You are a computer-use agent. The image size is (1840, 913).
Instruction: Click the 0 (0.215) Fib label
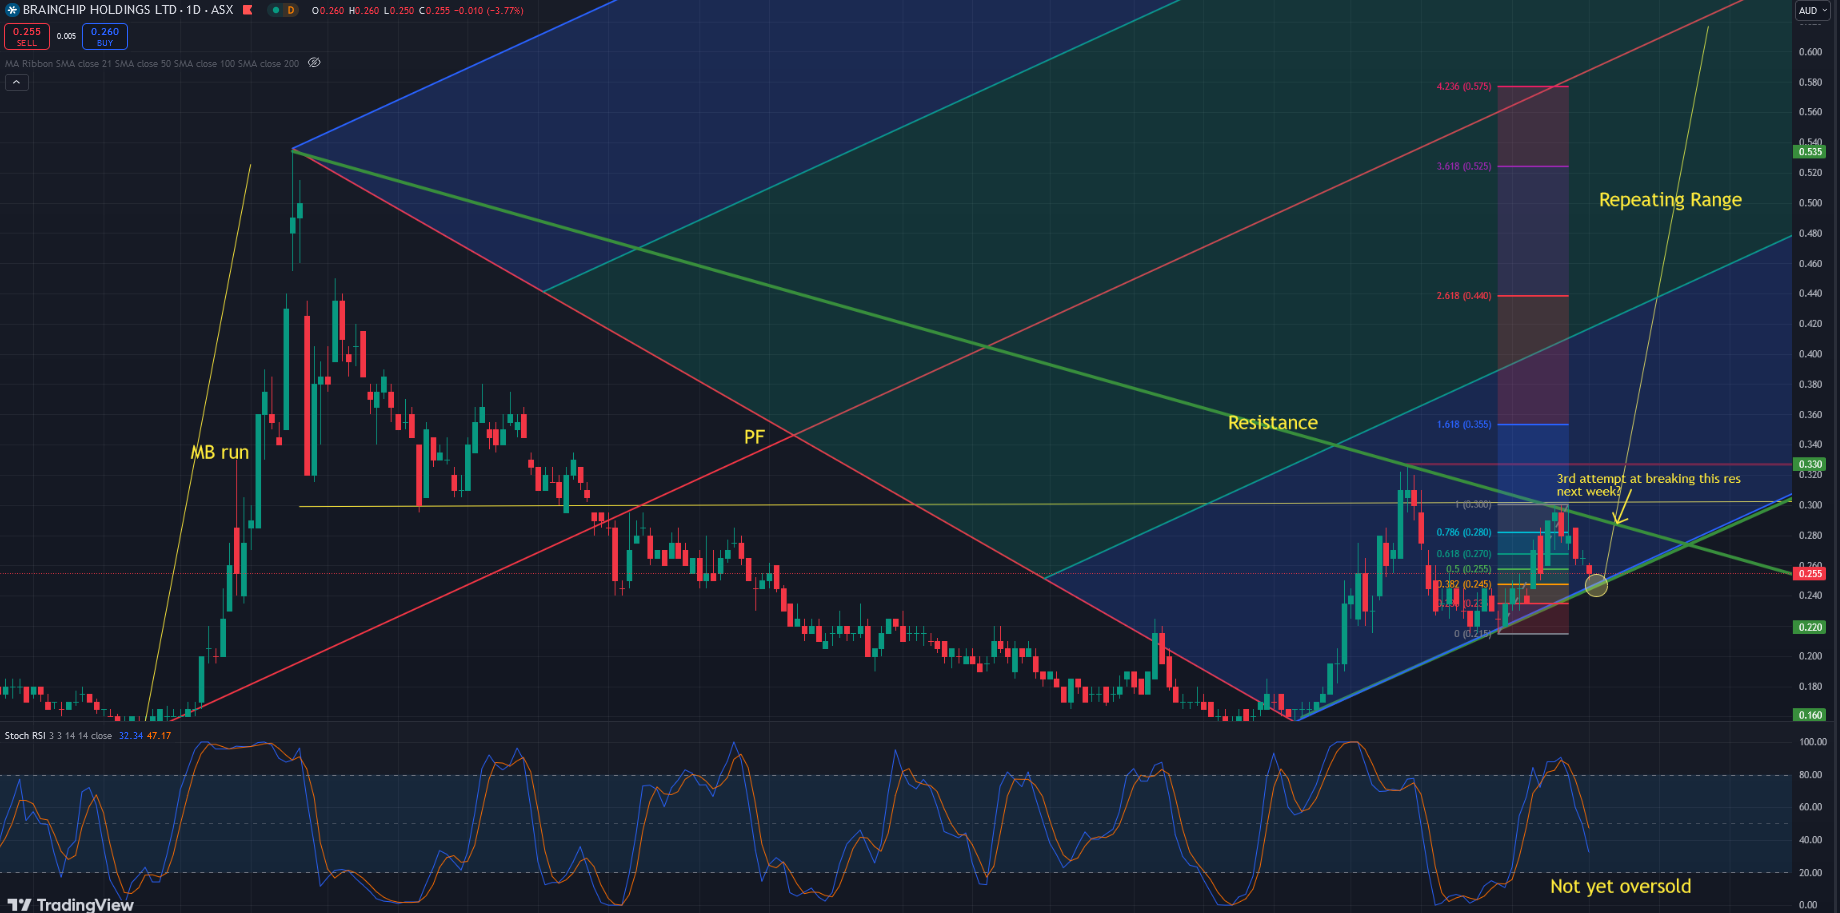(1472, 634)
